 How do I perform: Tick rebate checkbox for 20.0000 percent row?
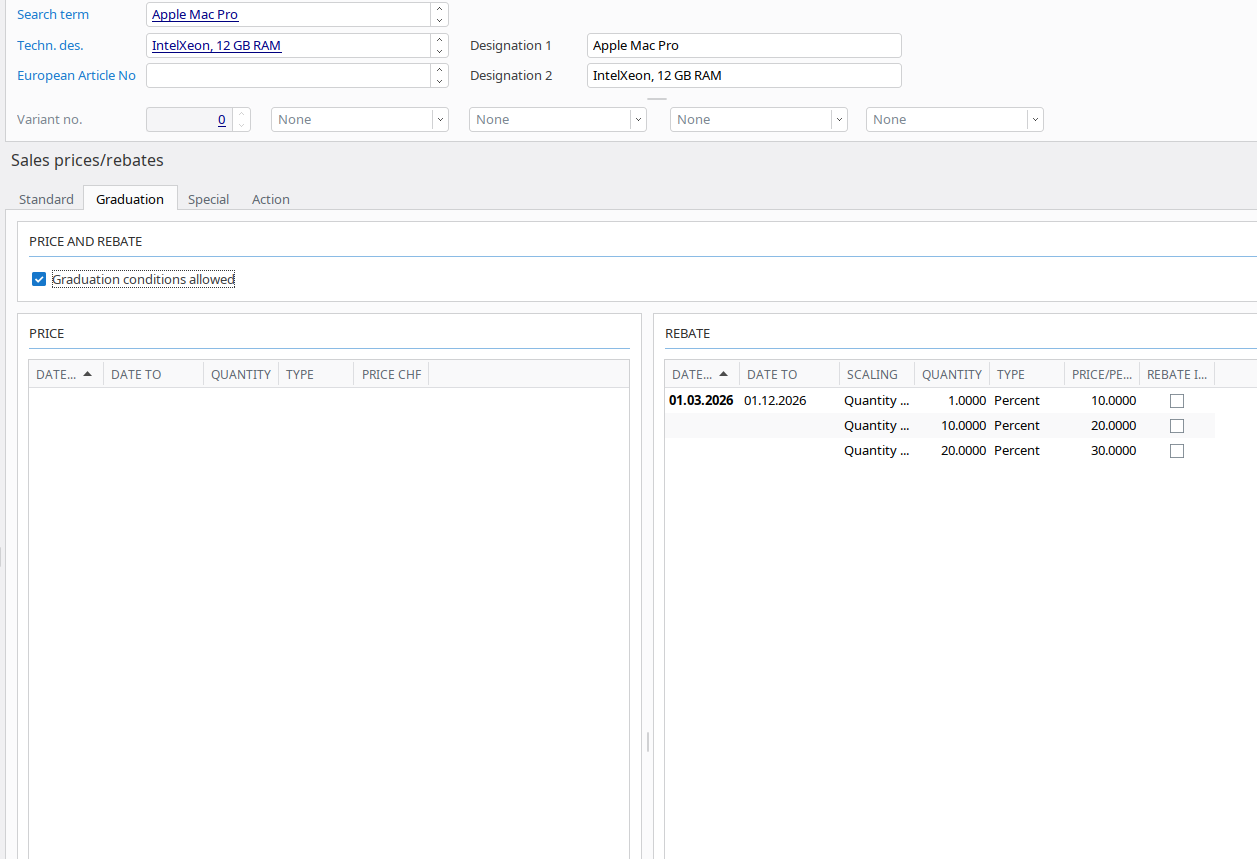1177,426
